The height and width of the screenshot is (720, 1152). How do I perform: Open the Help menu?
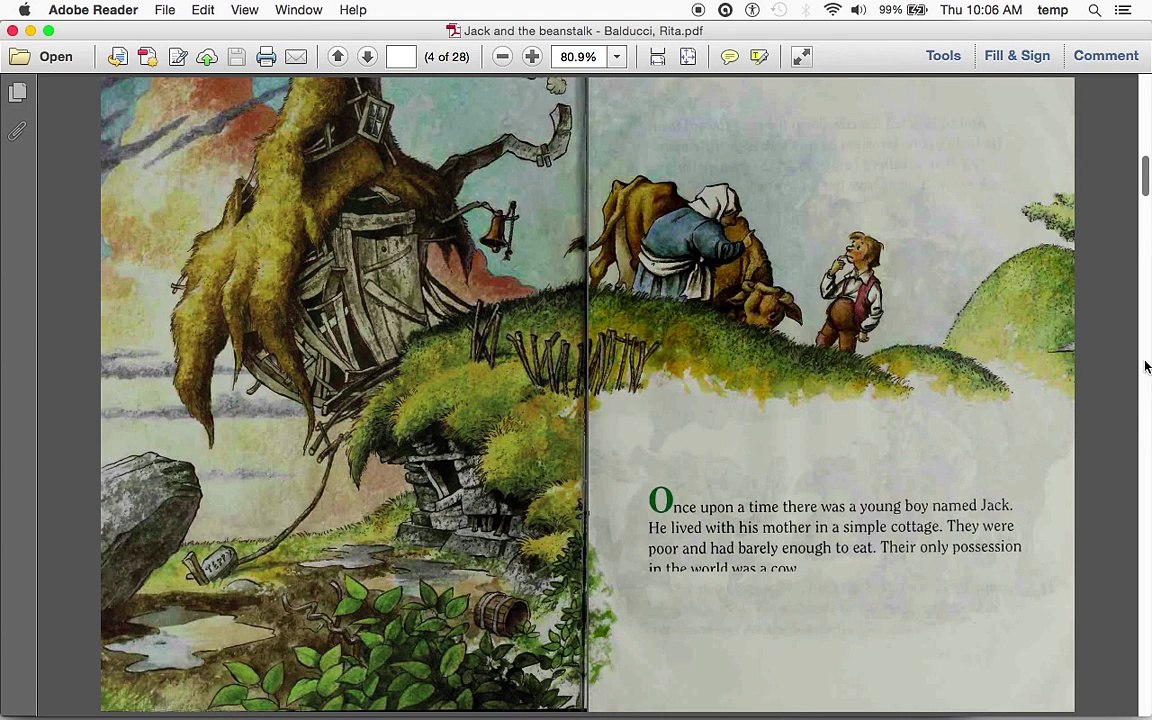(353, 10)
